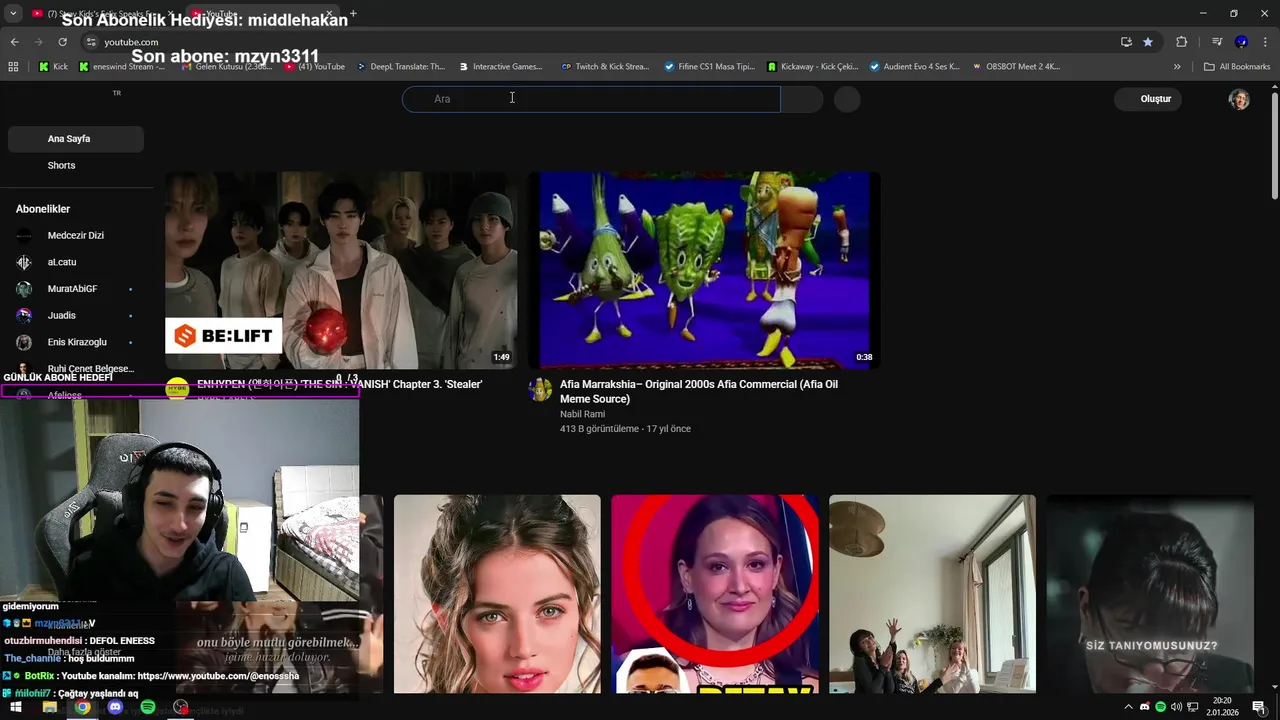Open 'Enis Kirazoglu' subscription channel
Screen dimensions: 1280x720
75,342
